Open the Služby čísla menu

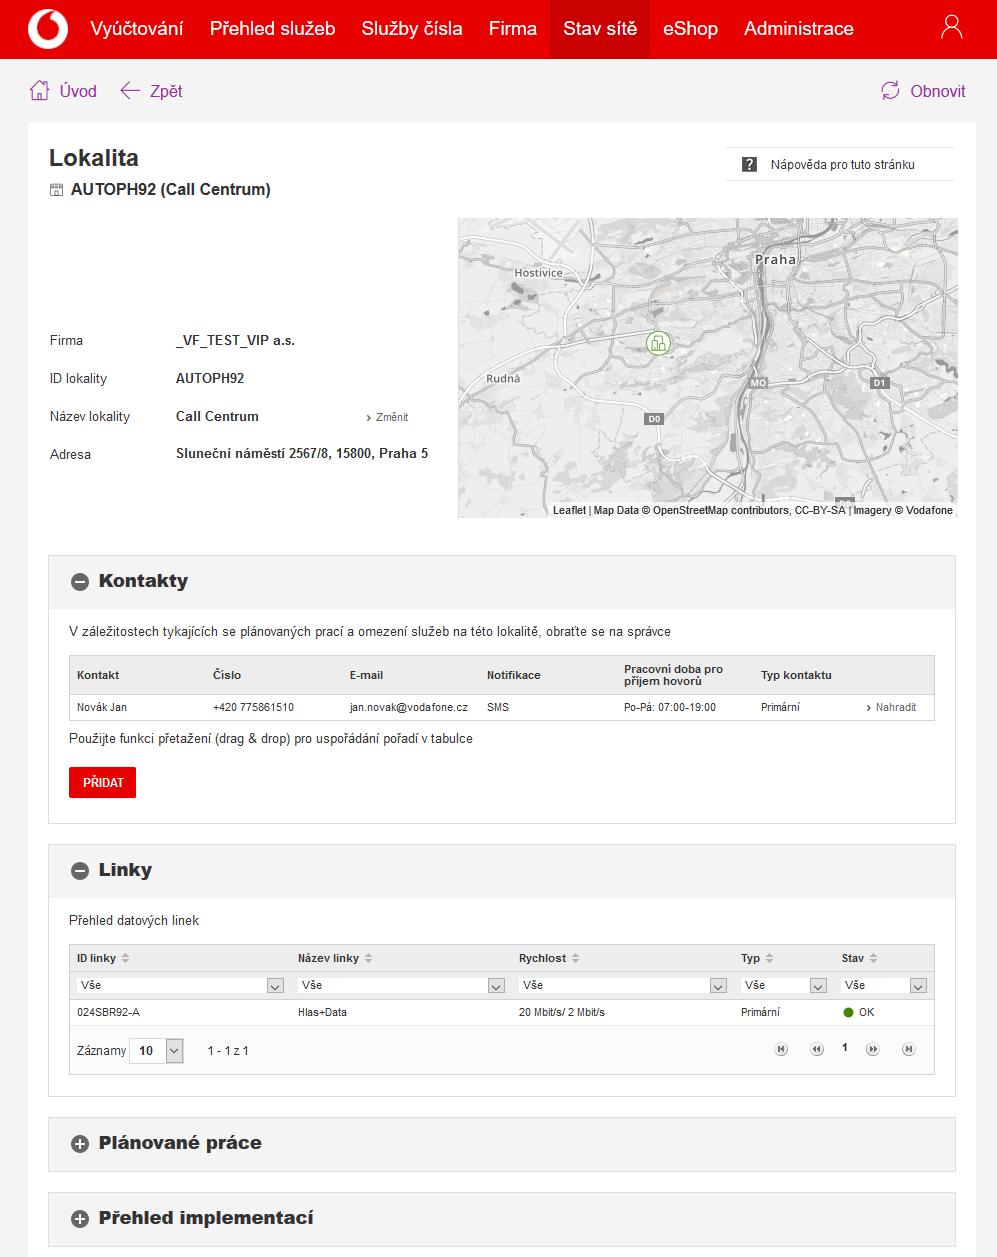click(412, 28)
